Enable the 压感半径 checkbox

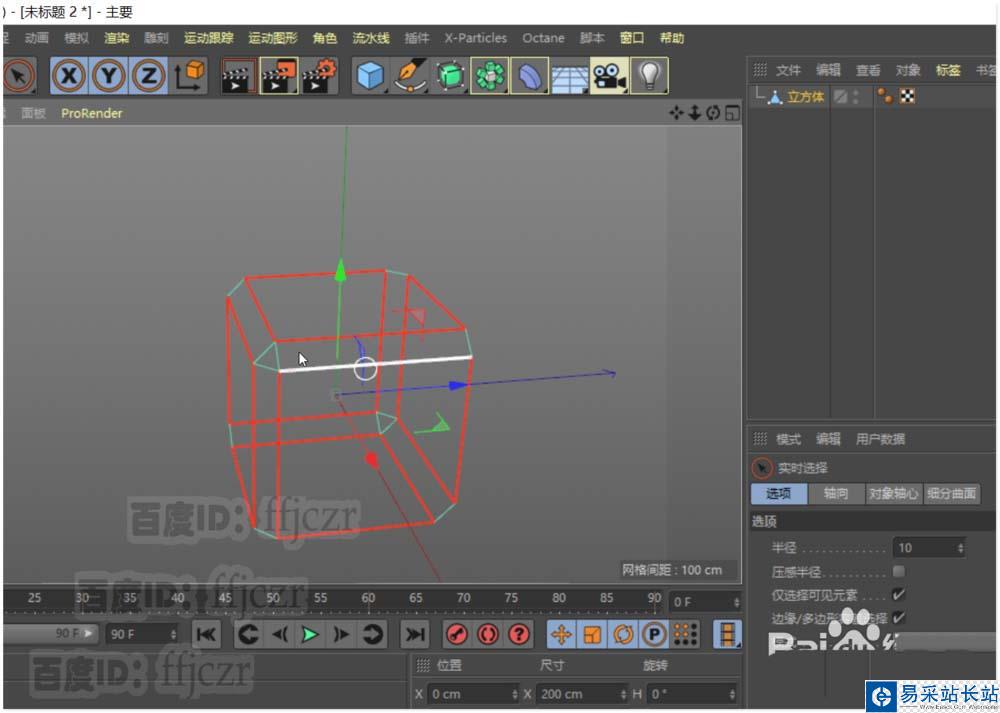coord(898,572)
